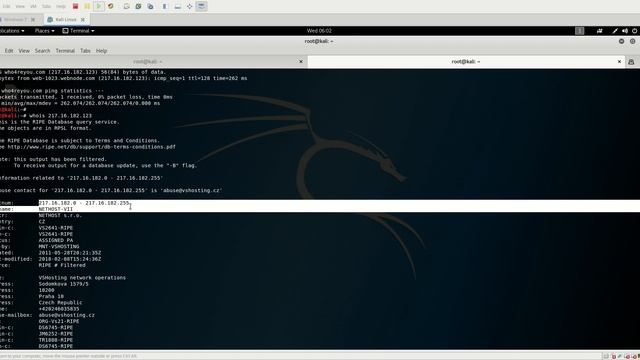This screenshot has height=360, width=640.
Task: Open the terminal Edit menu
Action: click(x=9, y=51)
